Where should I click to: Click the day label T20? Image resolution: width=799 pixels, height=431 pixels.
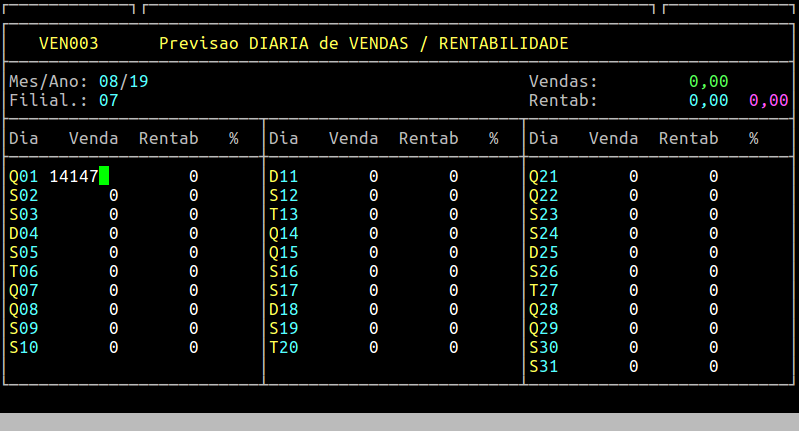tap(284, 347)
